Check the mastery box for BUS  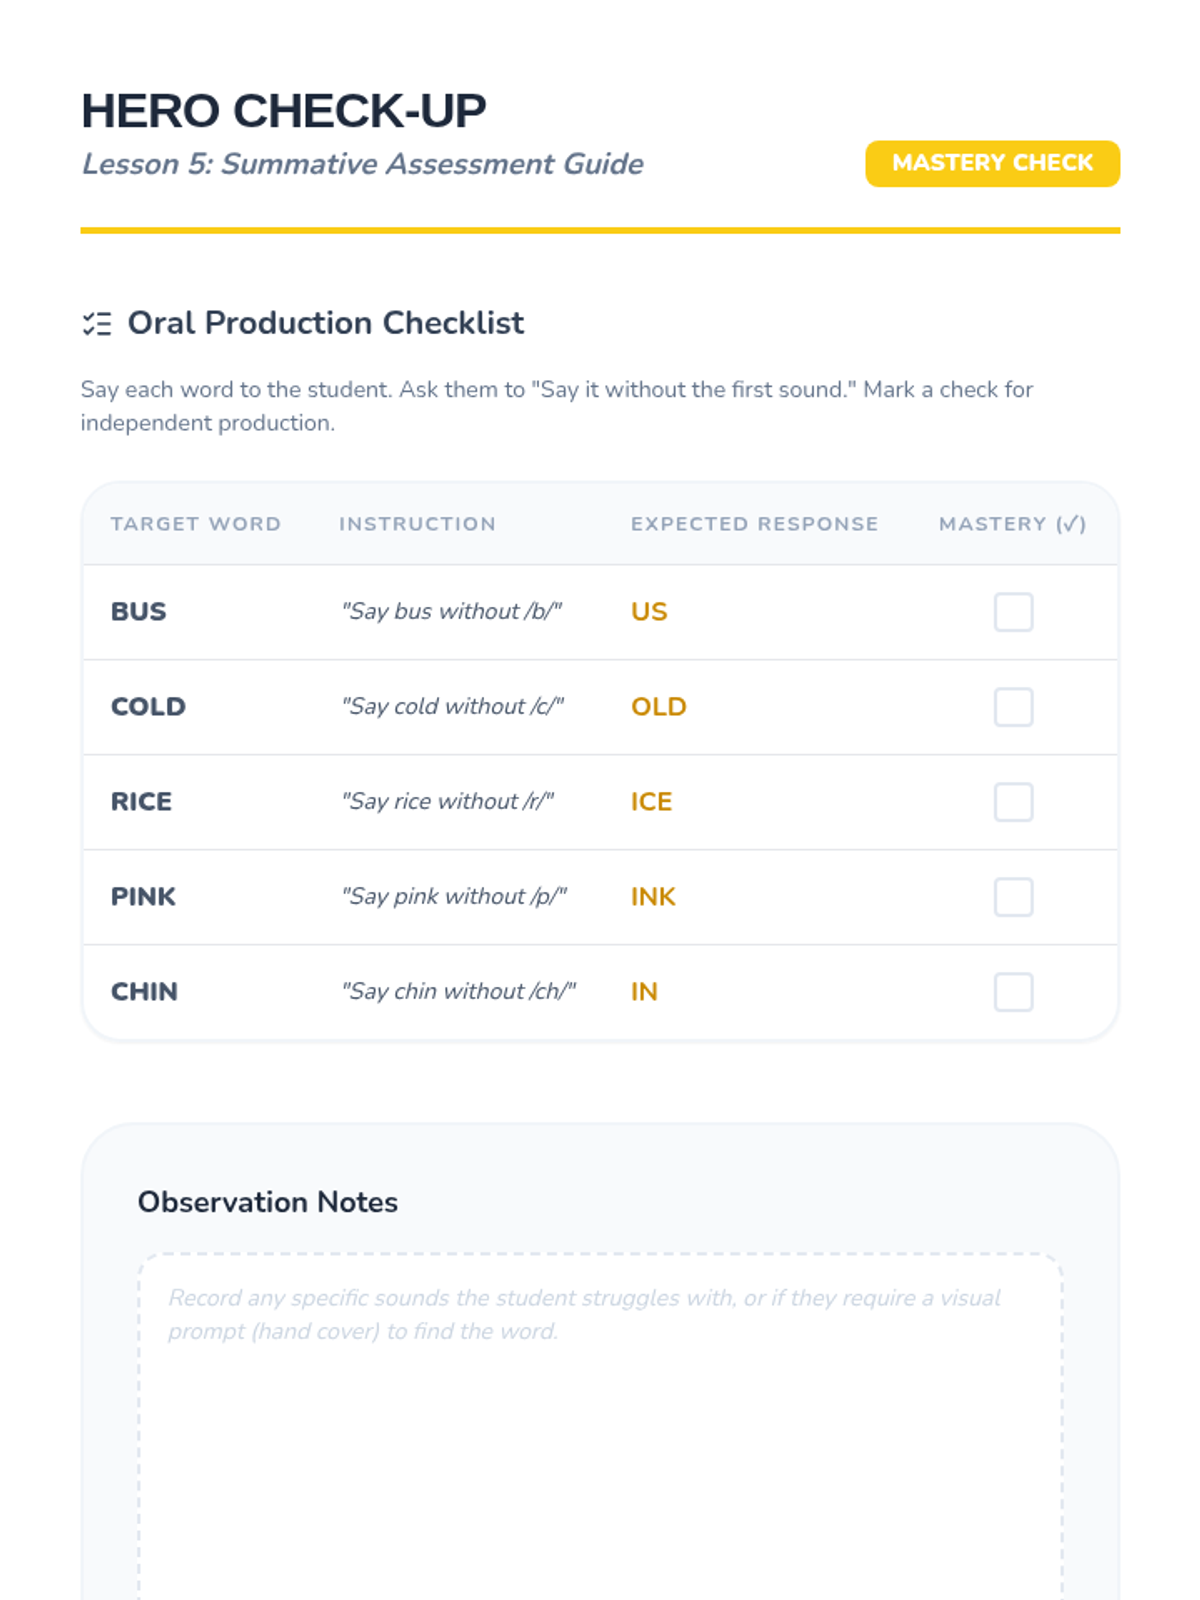coord(1013,612)
